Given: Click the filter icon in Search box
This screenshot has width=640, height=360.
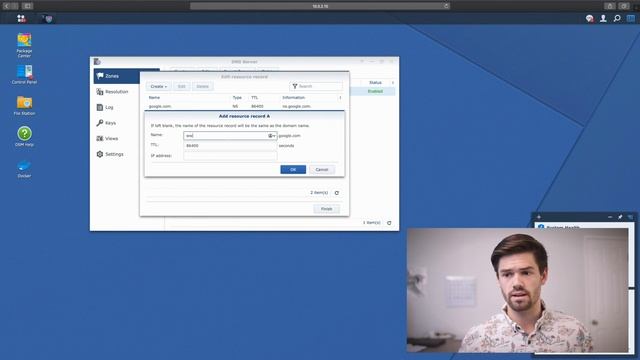Looking at the screenshot, I should click(x=295, y=86).
